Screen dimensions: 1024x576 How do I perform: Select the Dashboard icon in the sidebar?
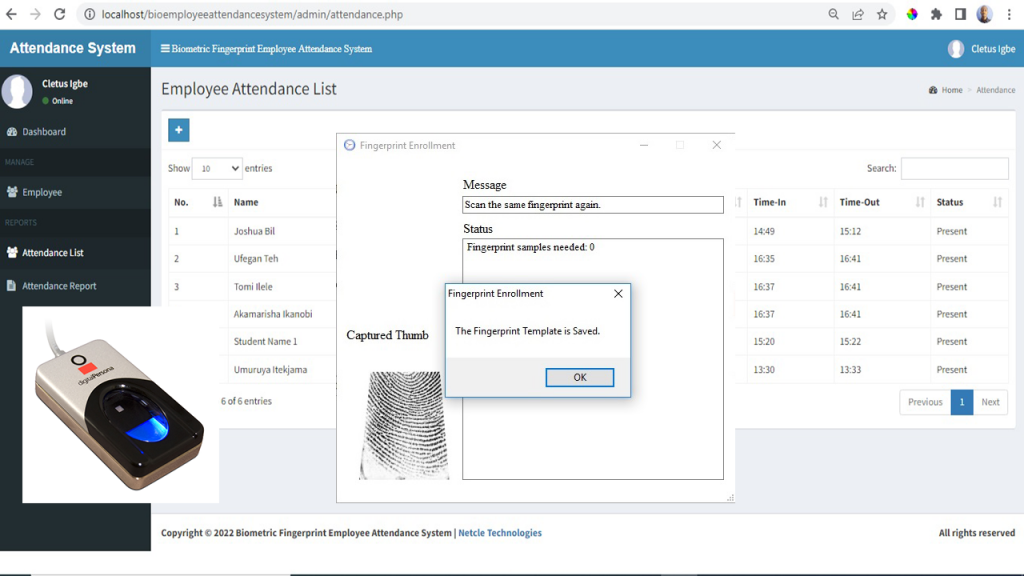[x=15, y=131]
